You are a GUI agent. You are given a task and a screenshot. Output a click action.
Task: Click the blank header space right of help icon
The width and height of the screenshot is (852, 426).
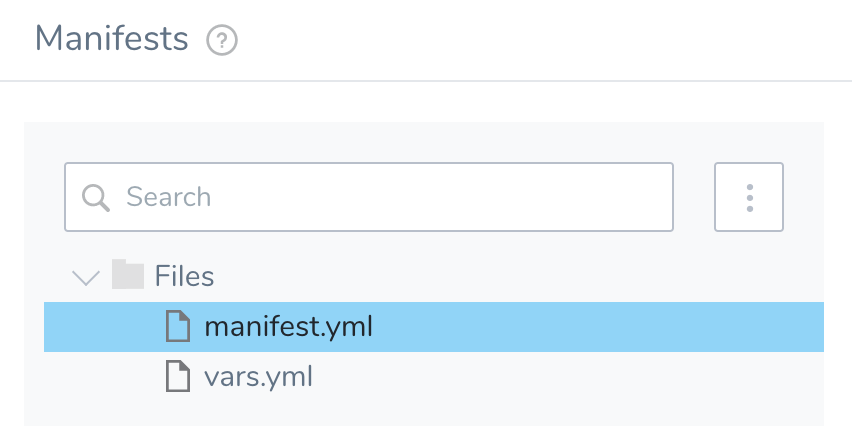543,40
